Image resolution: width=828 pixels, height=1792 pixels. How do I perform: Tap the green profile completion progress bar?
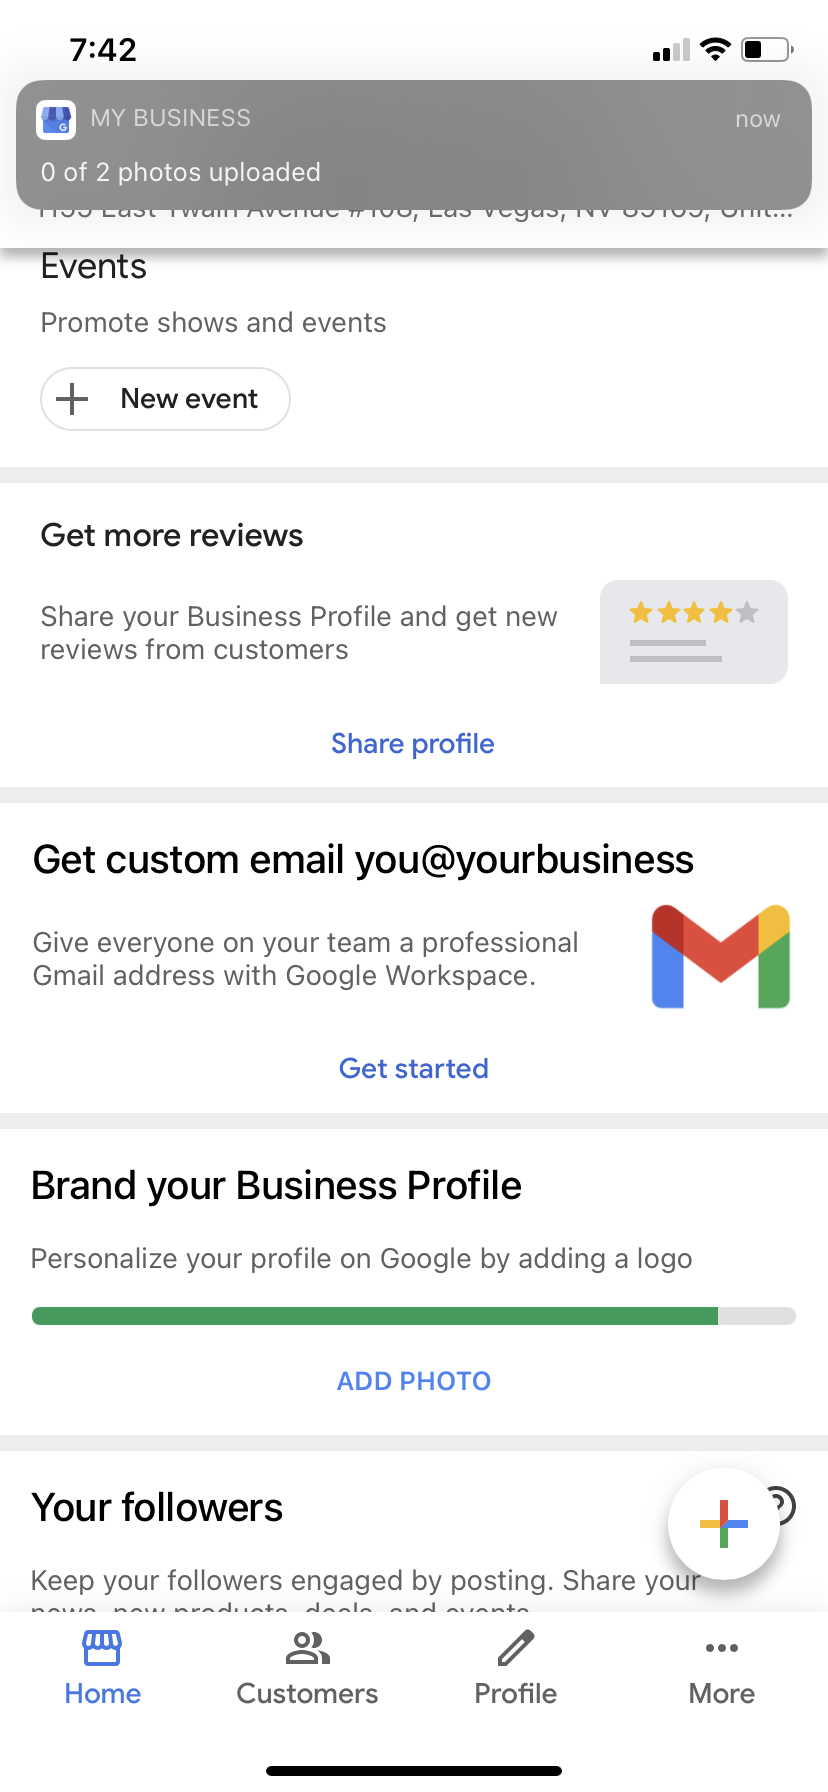[414, 1316]
